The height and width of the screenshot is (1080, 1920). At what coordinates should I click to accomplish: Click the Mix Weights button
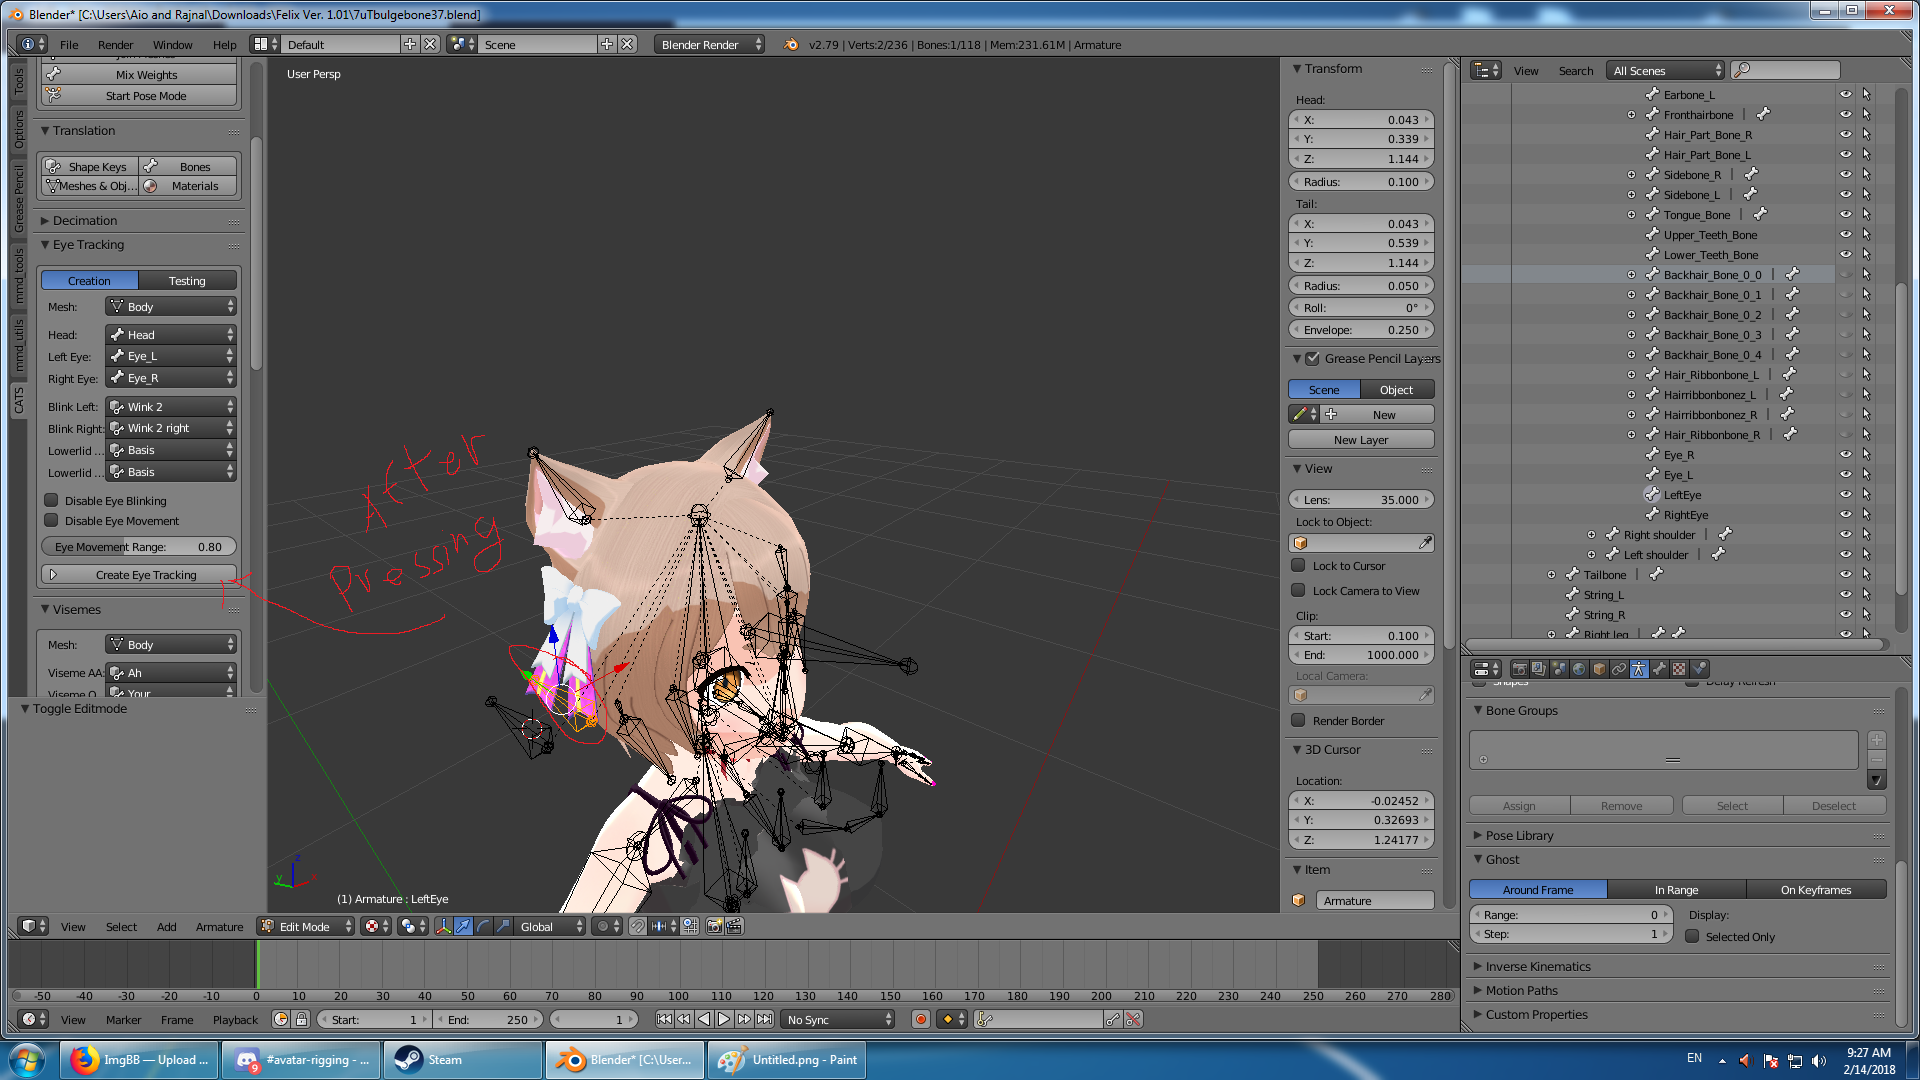139,74
